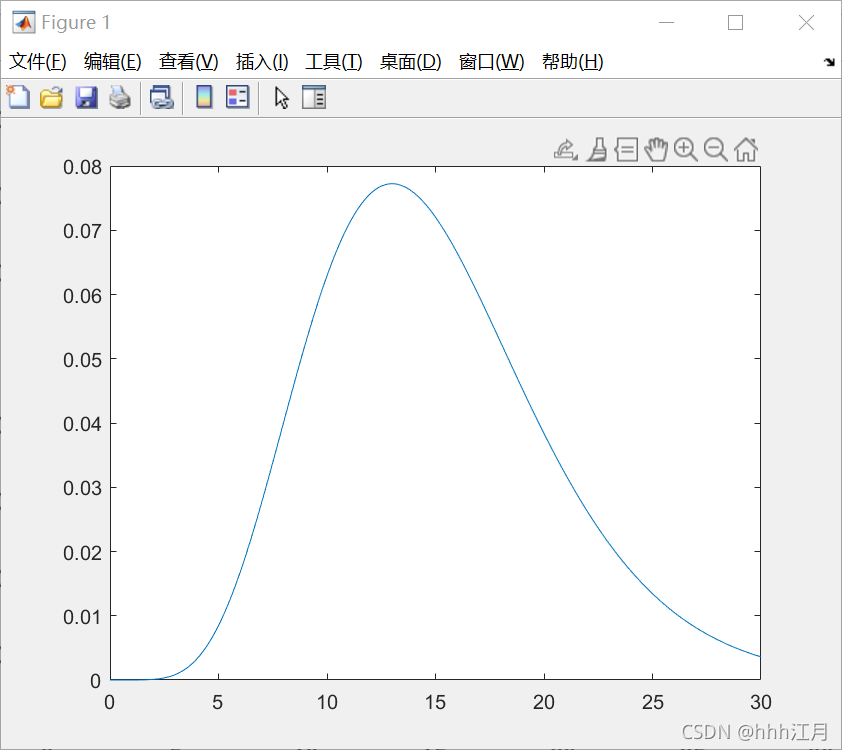Select the zoom in magnifier
Screen dimensions: 842x750
pos(686,149)
